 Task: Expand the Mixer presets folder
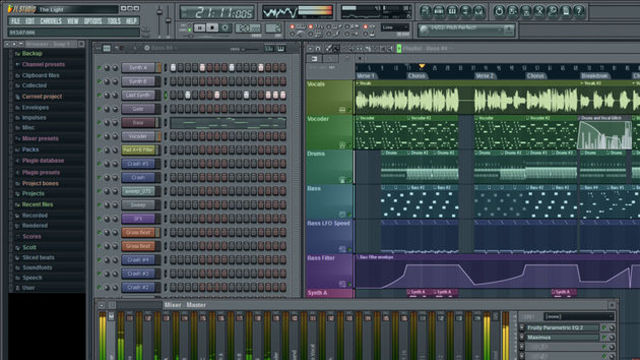tap(40, 139)
